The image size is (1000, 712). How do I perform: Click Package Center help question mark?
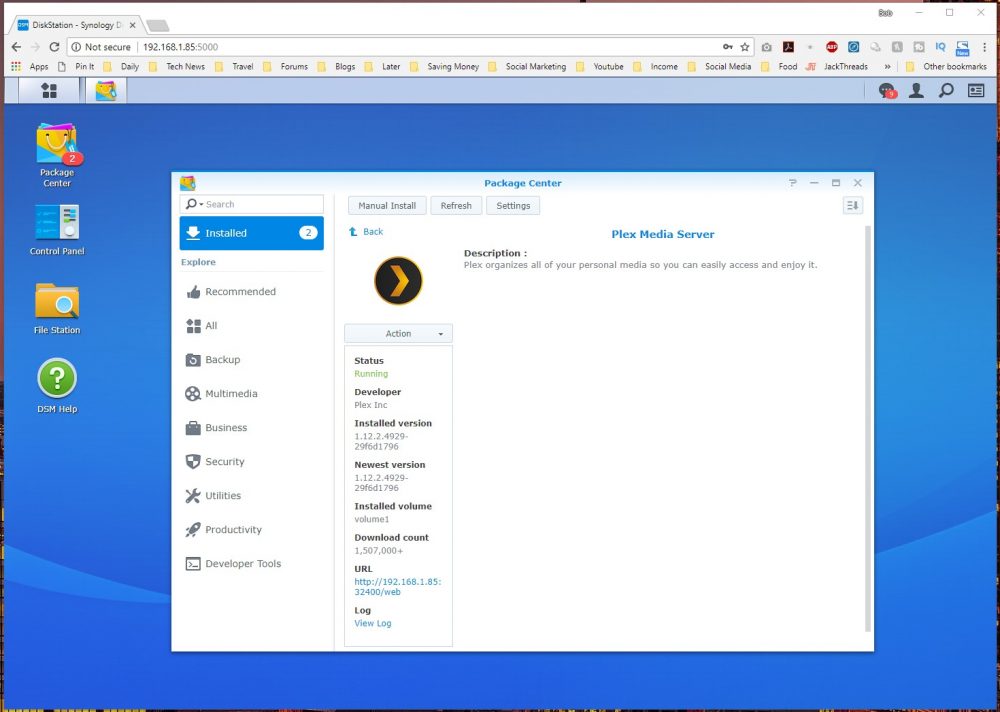793,183
